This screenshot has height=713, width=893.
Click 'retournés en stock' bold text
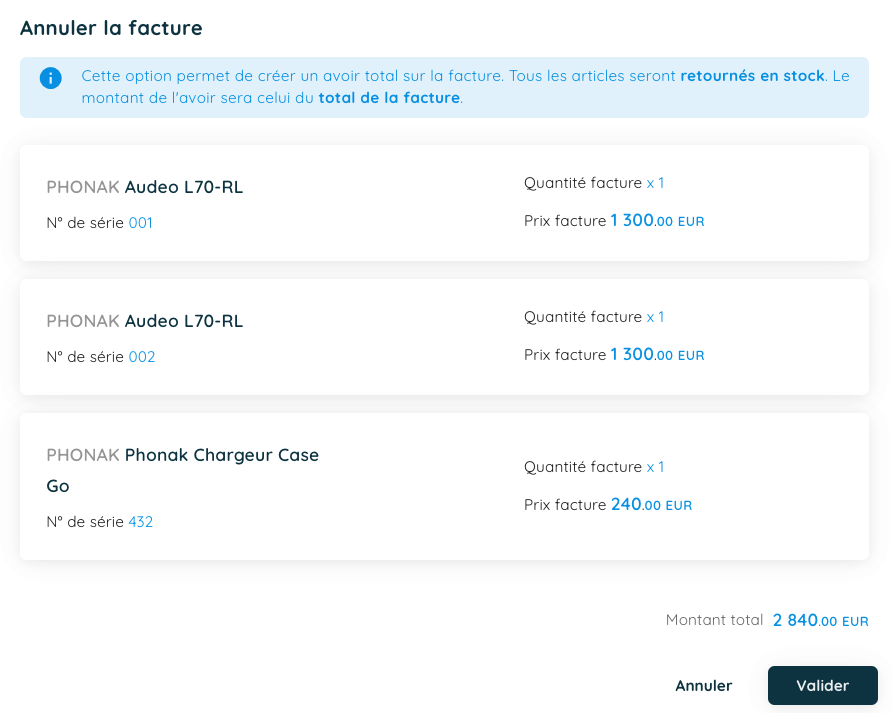(x=752, y=76)
